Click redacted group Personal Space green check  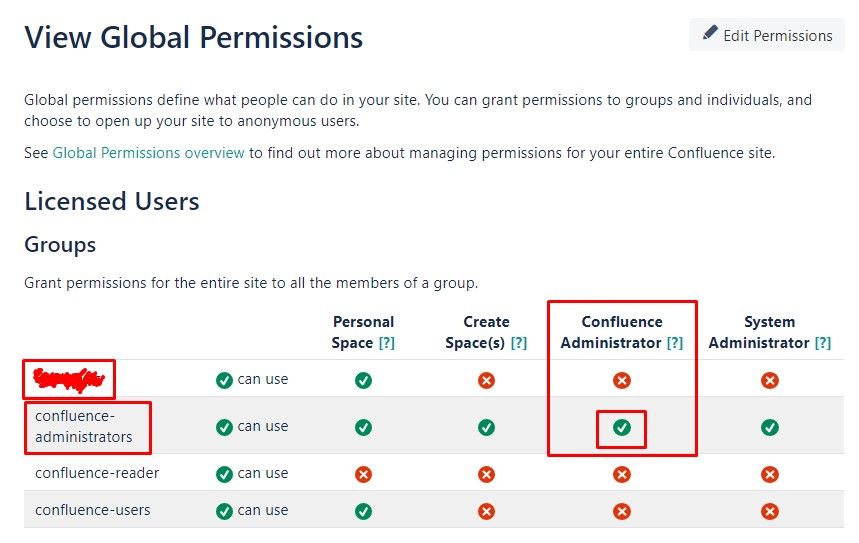tap(363, 380)
